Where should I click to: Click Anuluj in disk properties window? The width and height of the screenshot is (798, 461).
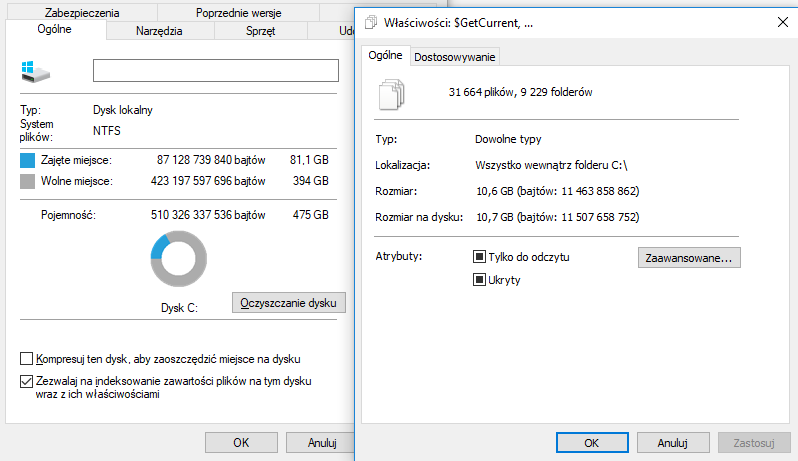point(322,443)
